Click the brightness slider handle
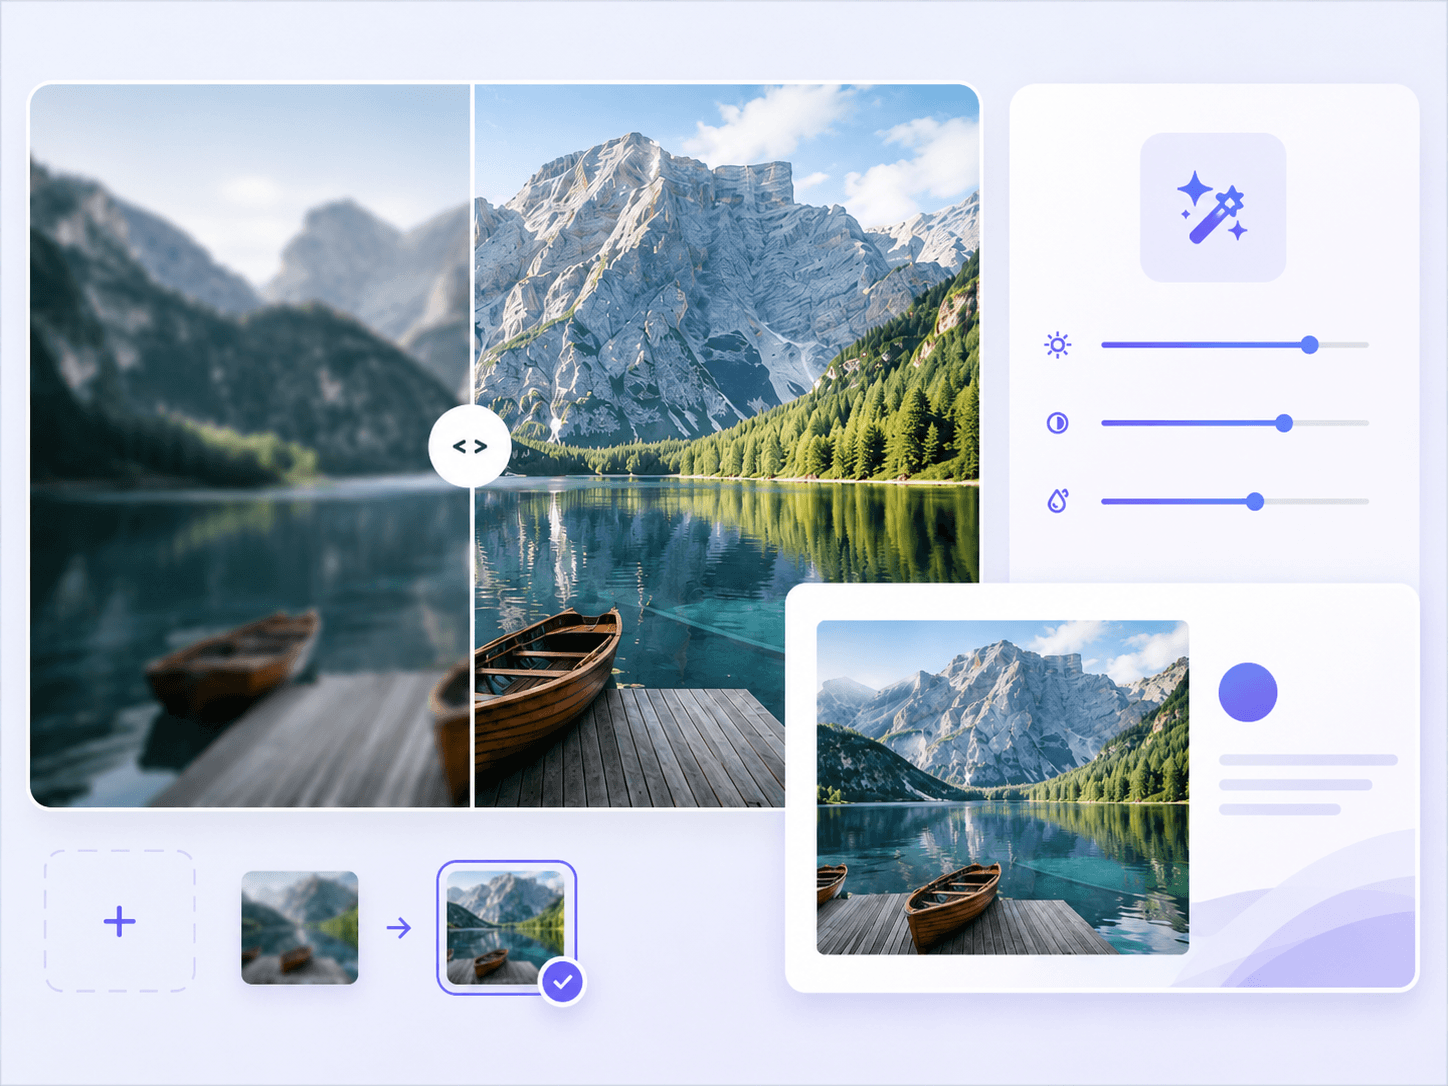 [1309, 345]
